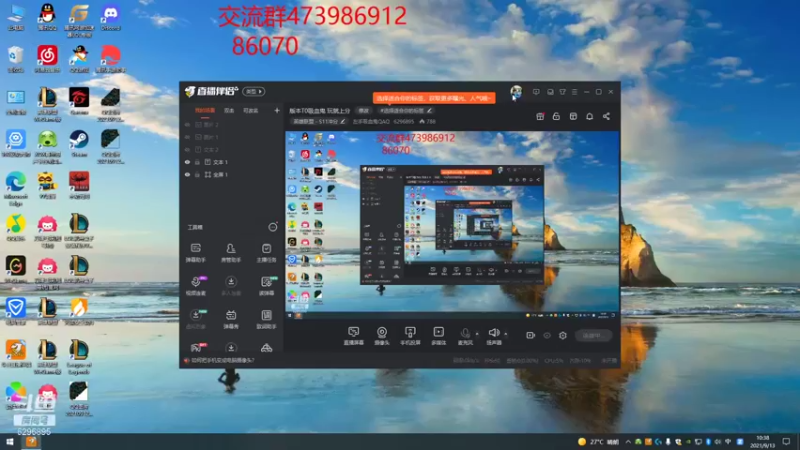Click 修改 button beside stream title

pos(363,110)
